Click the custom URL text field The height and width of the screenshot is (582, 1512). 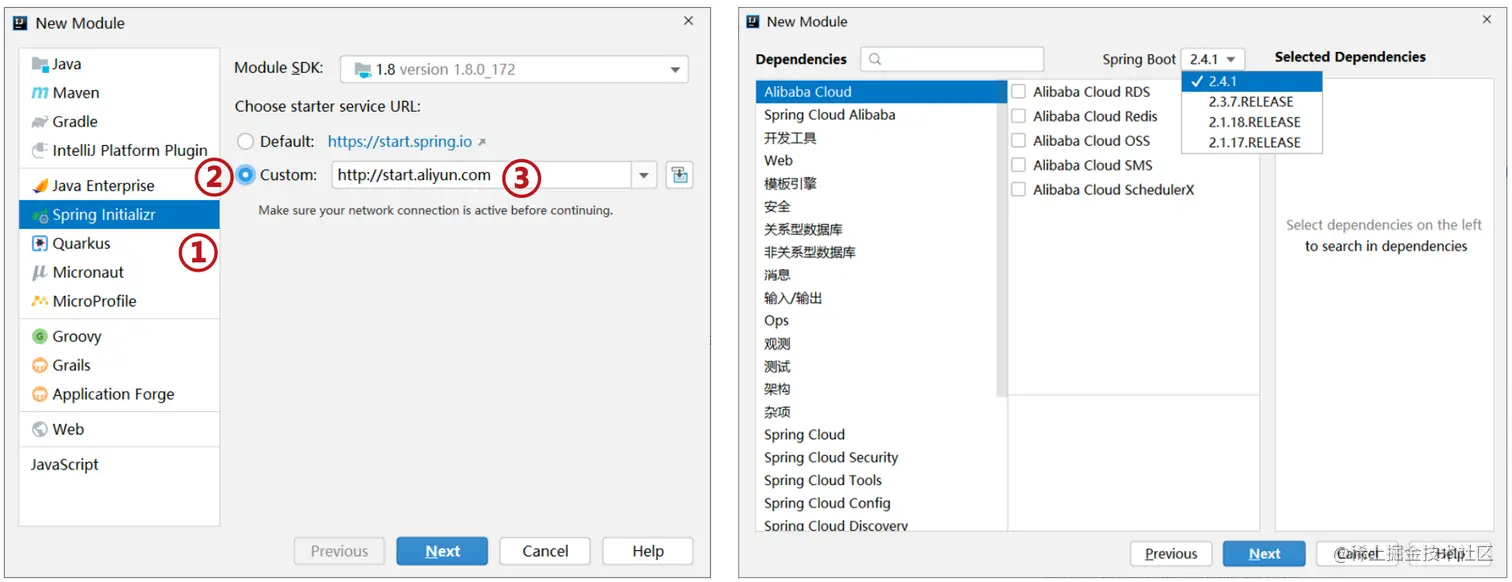pos(482,175)
